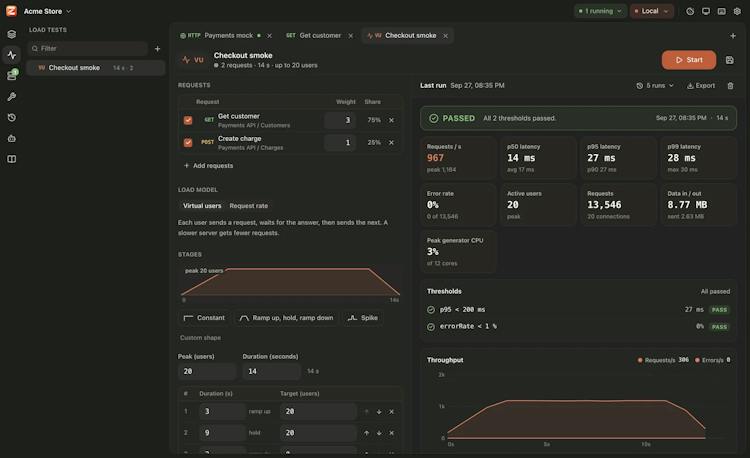Uncheck the Create charge request checkbox
Viewport: 750px width, 458px height.
pos(188,142)
